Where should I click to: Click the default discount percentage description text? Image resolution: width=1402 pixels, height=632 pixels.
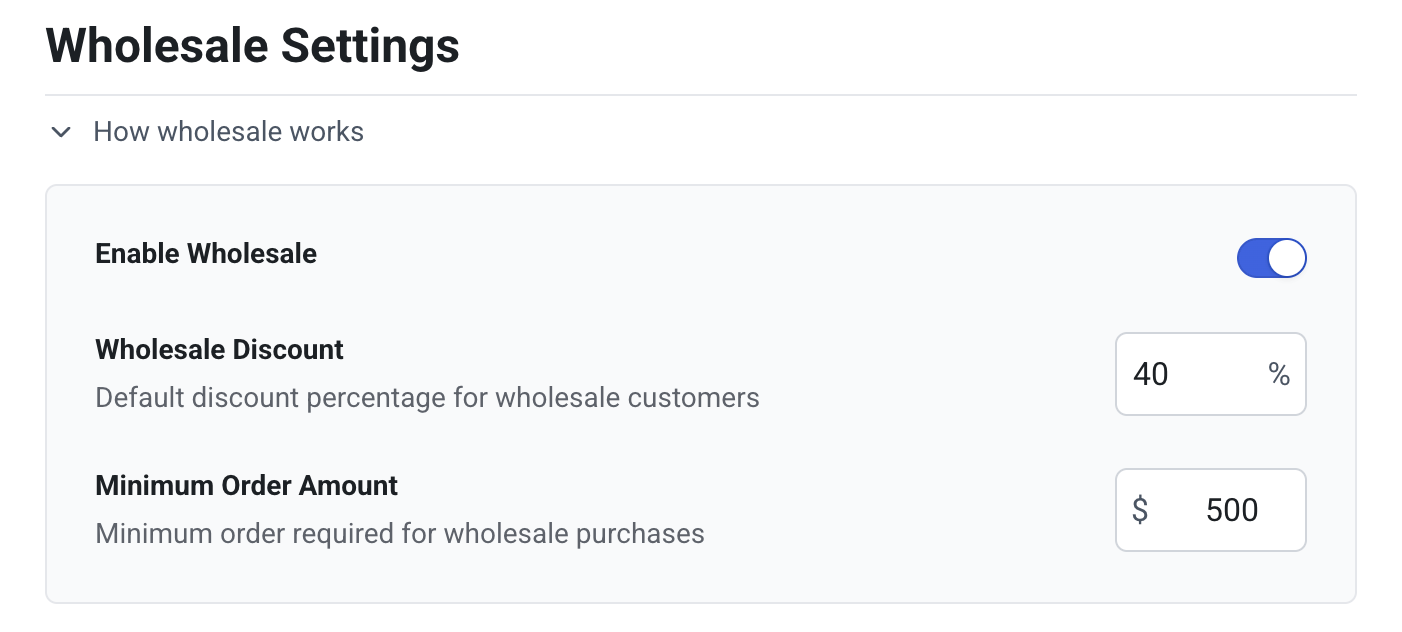[x=427, y=398]
